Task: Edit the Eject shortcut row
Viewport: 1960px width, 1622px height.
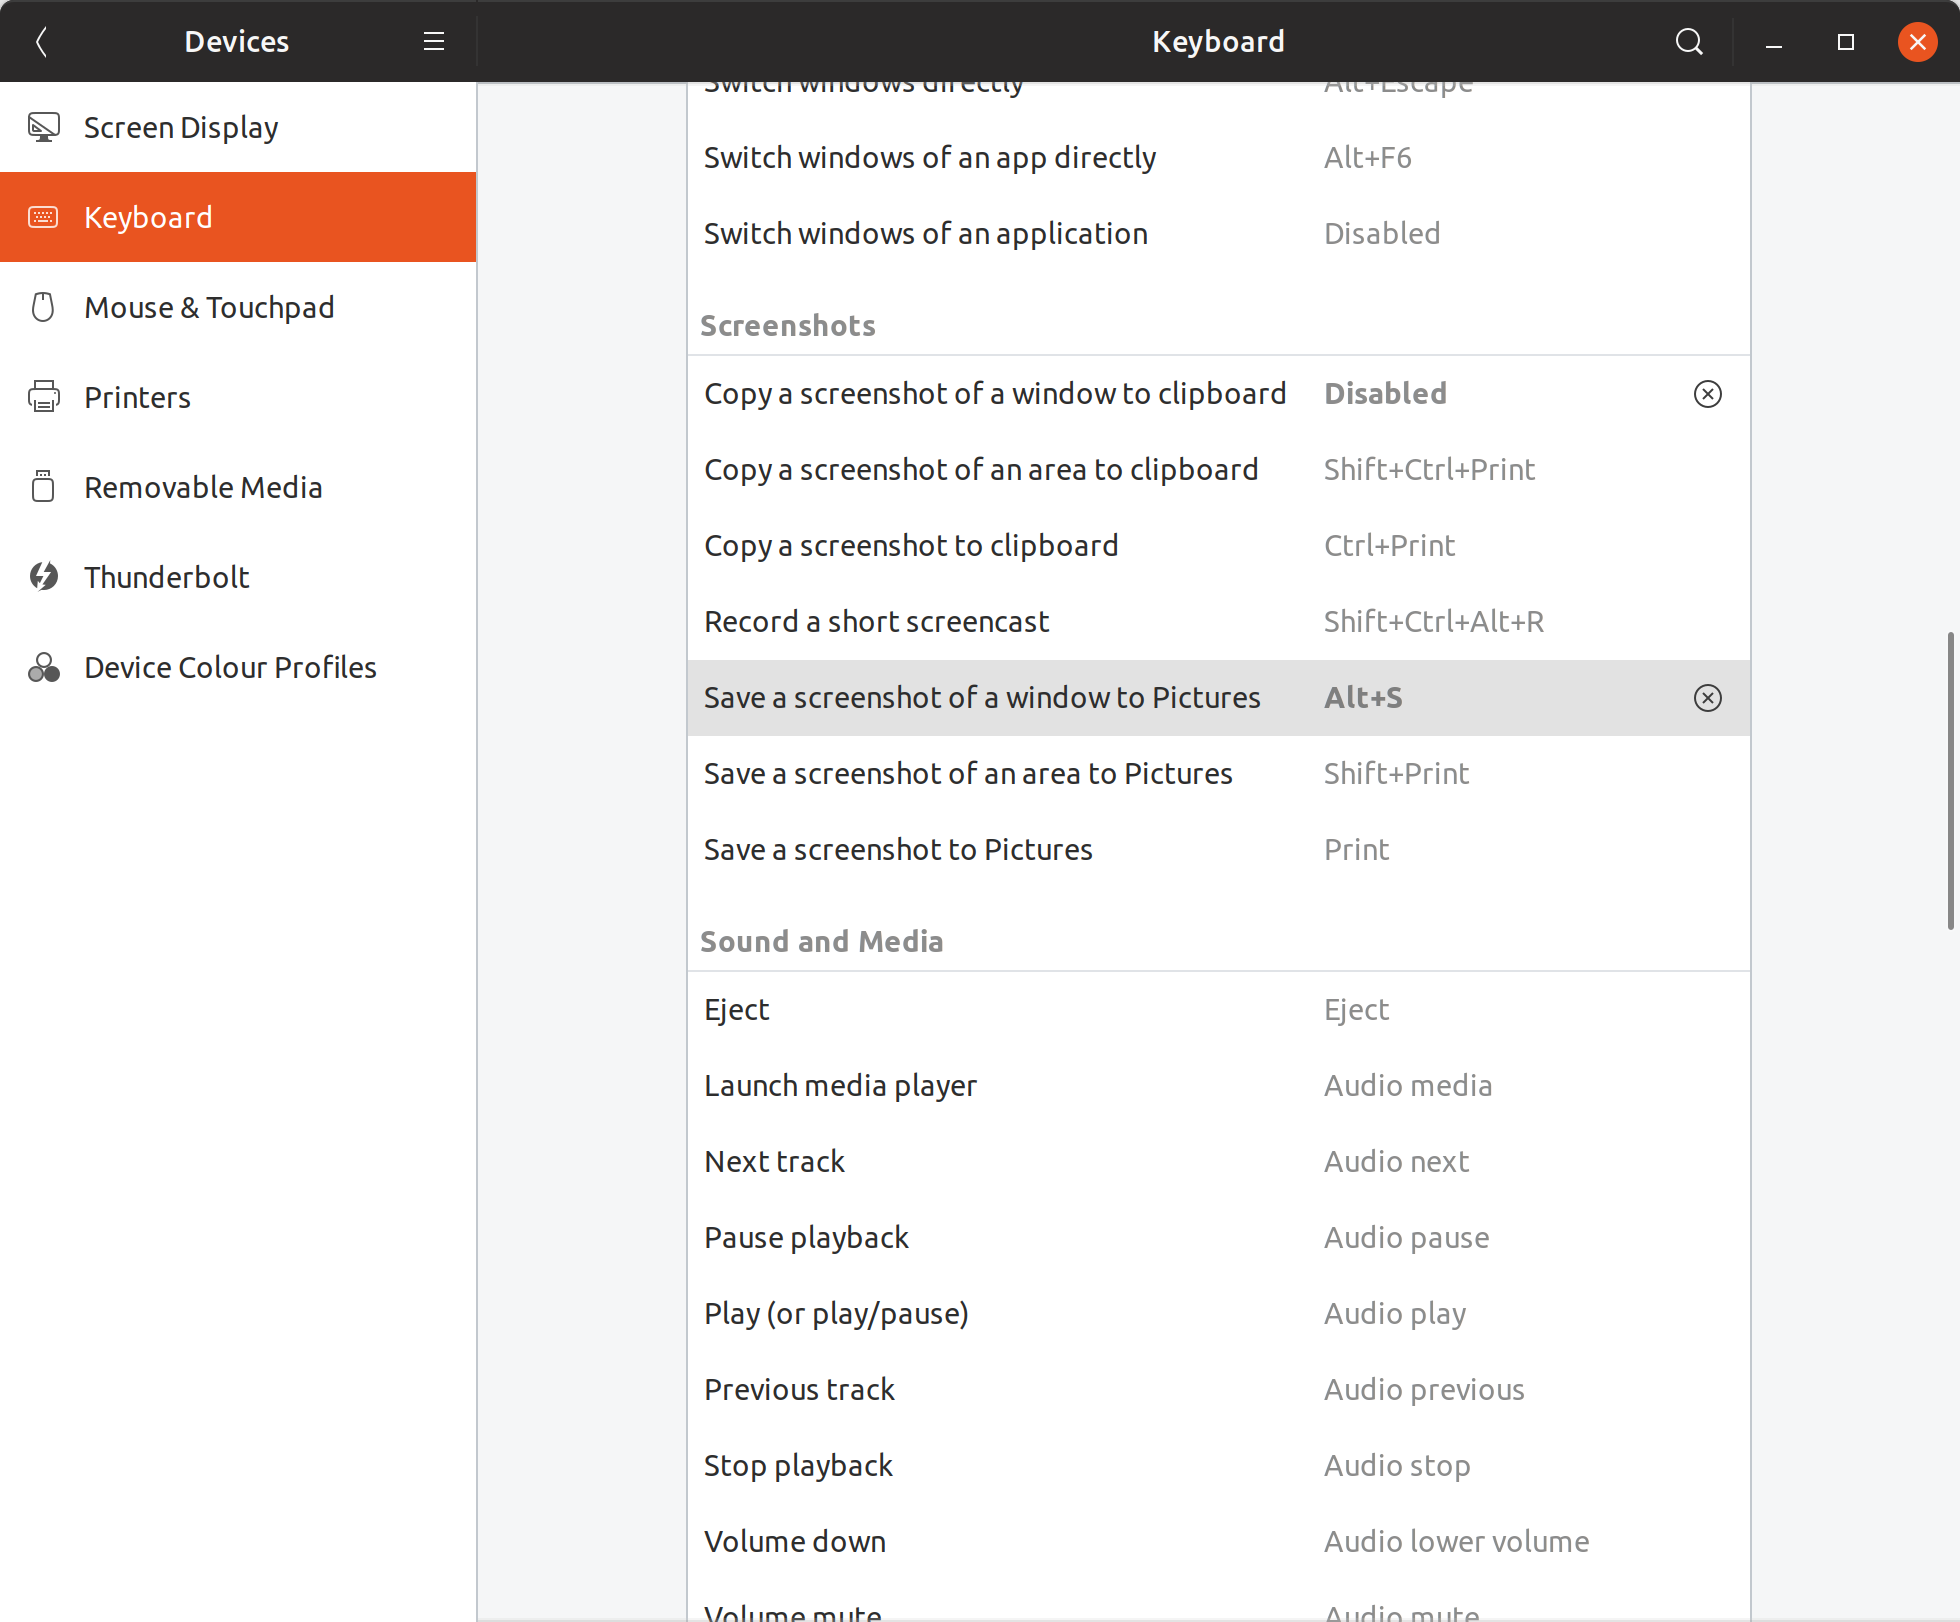Action: 1219,1010
